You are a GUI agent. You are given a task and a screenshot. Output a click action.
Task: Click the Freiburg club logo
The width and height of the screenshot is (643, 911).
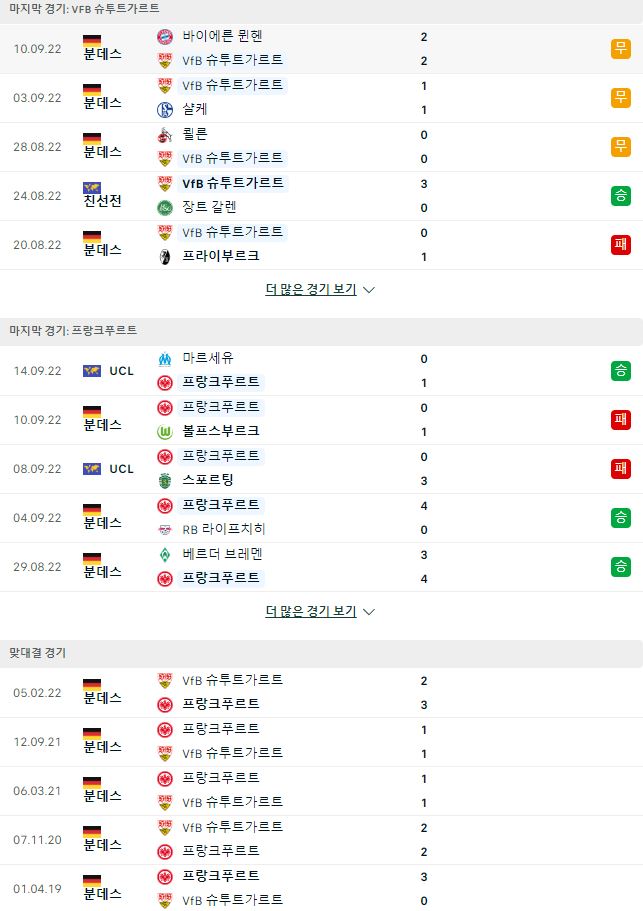click(165, 256)
